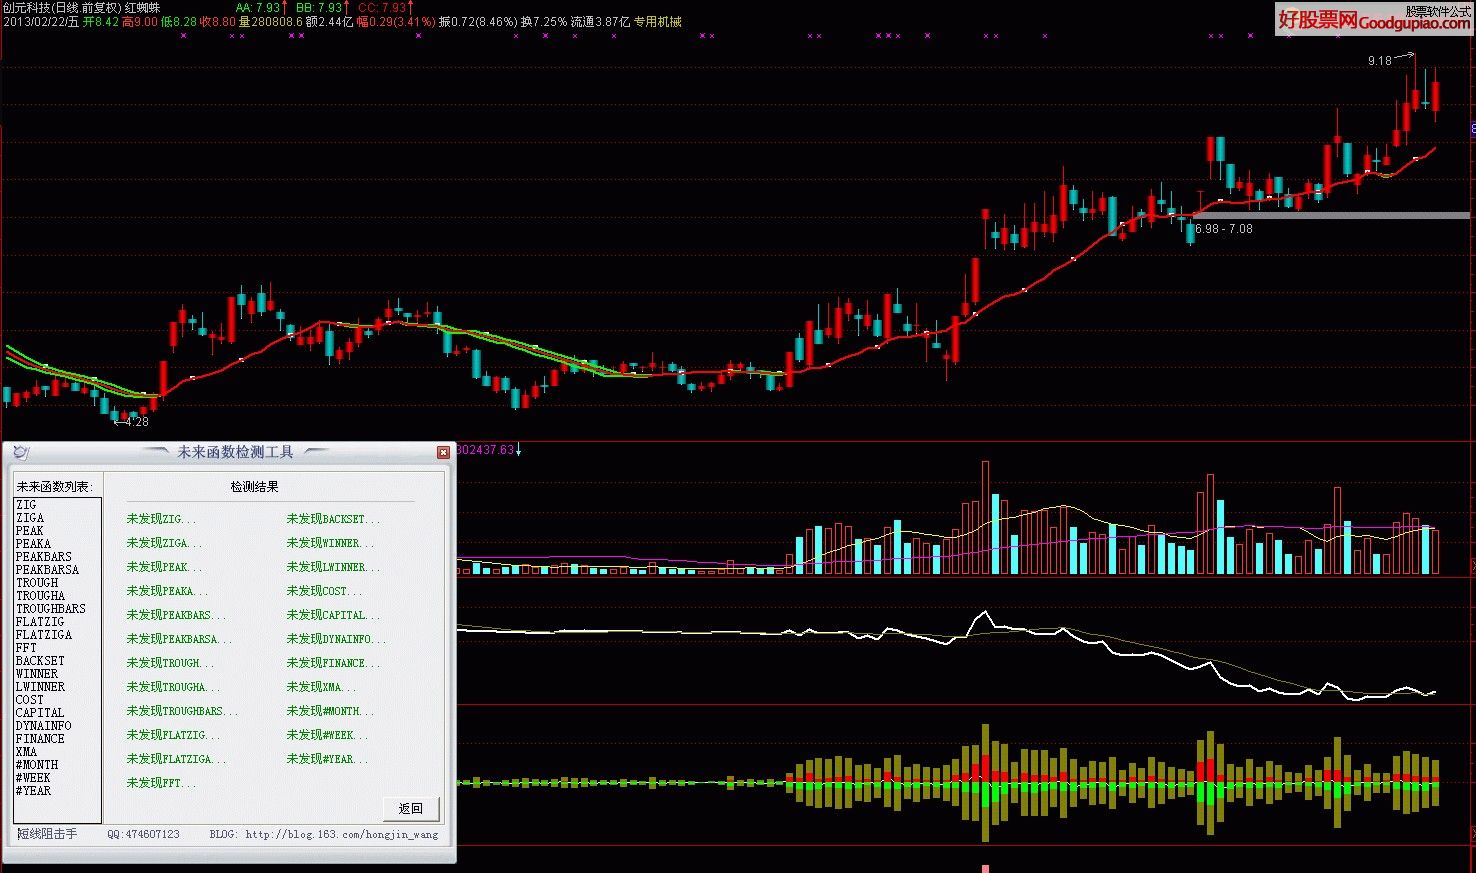Select FINANCE in the function list
This screenshot has width=1476, height=873.
click(40, 739)
